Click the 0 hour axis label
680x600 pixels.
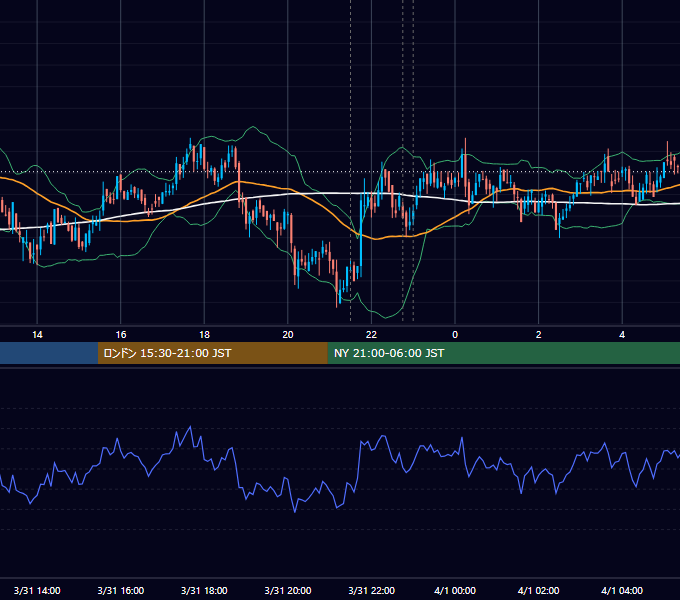[455, 335]
